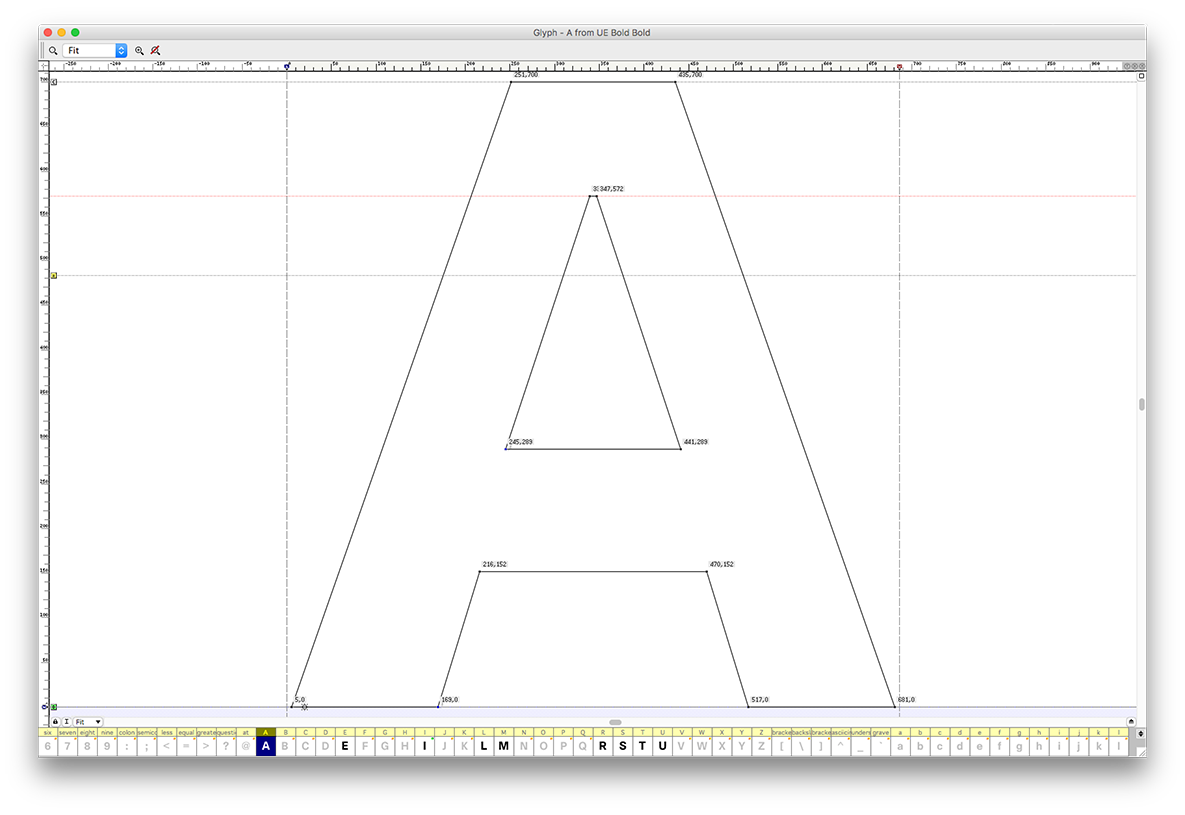Image resolution: width=1185 pixels, height=815 pixels.
Task: Click the right sidebearing marker on ruler
Action: [x=899, y=67]
